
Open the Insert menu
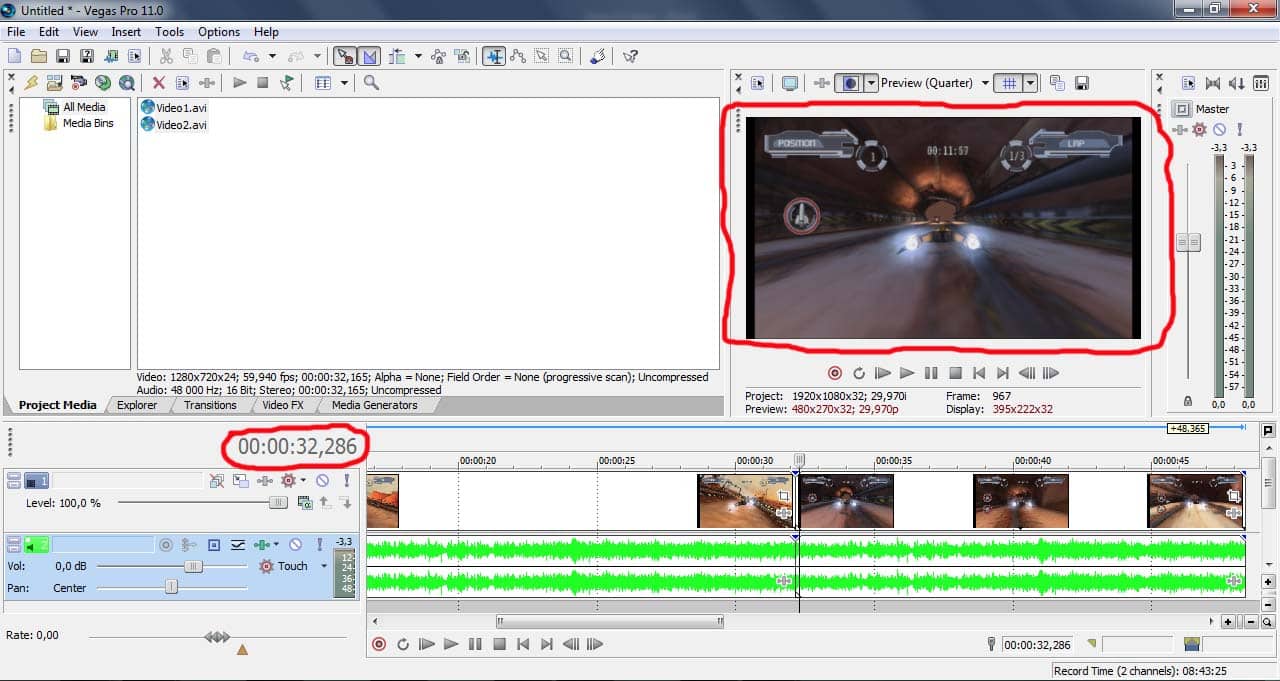[x=126, y=32]
